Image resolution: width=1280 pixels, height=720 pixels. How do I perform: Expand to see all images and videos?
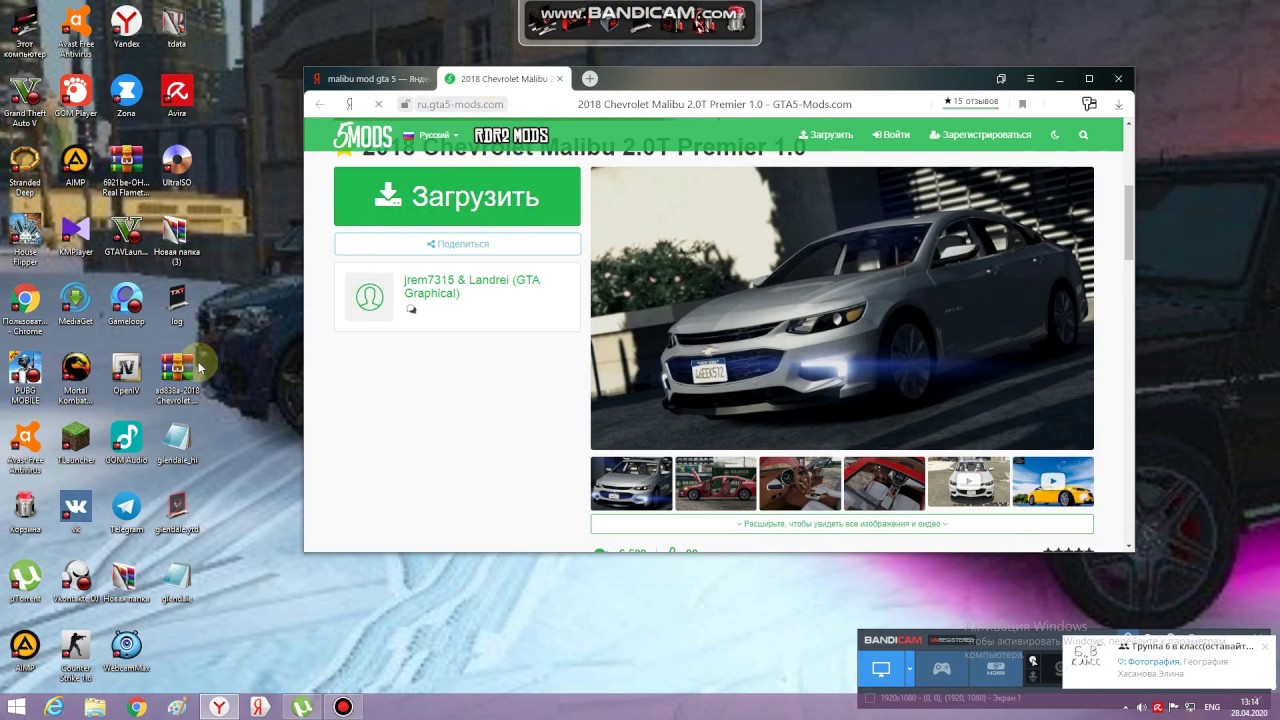[x=842, y=524]
